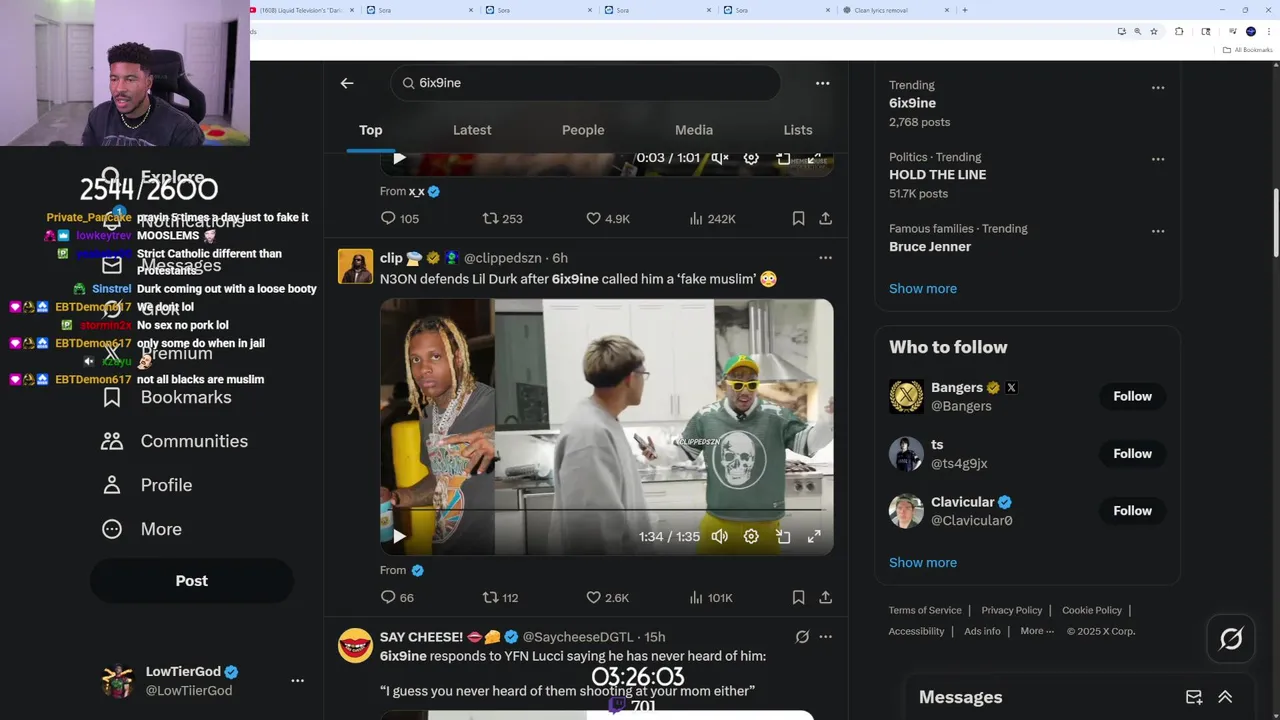
Task: Click the 6ix9ine search input field
Action: point(585,83)
